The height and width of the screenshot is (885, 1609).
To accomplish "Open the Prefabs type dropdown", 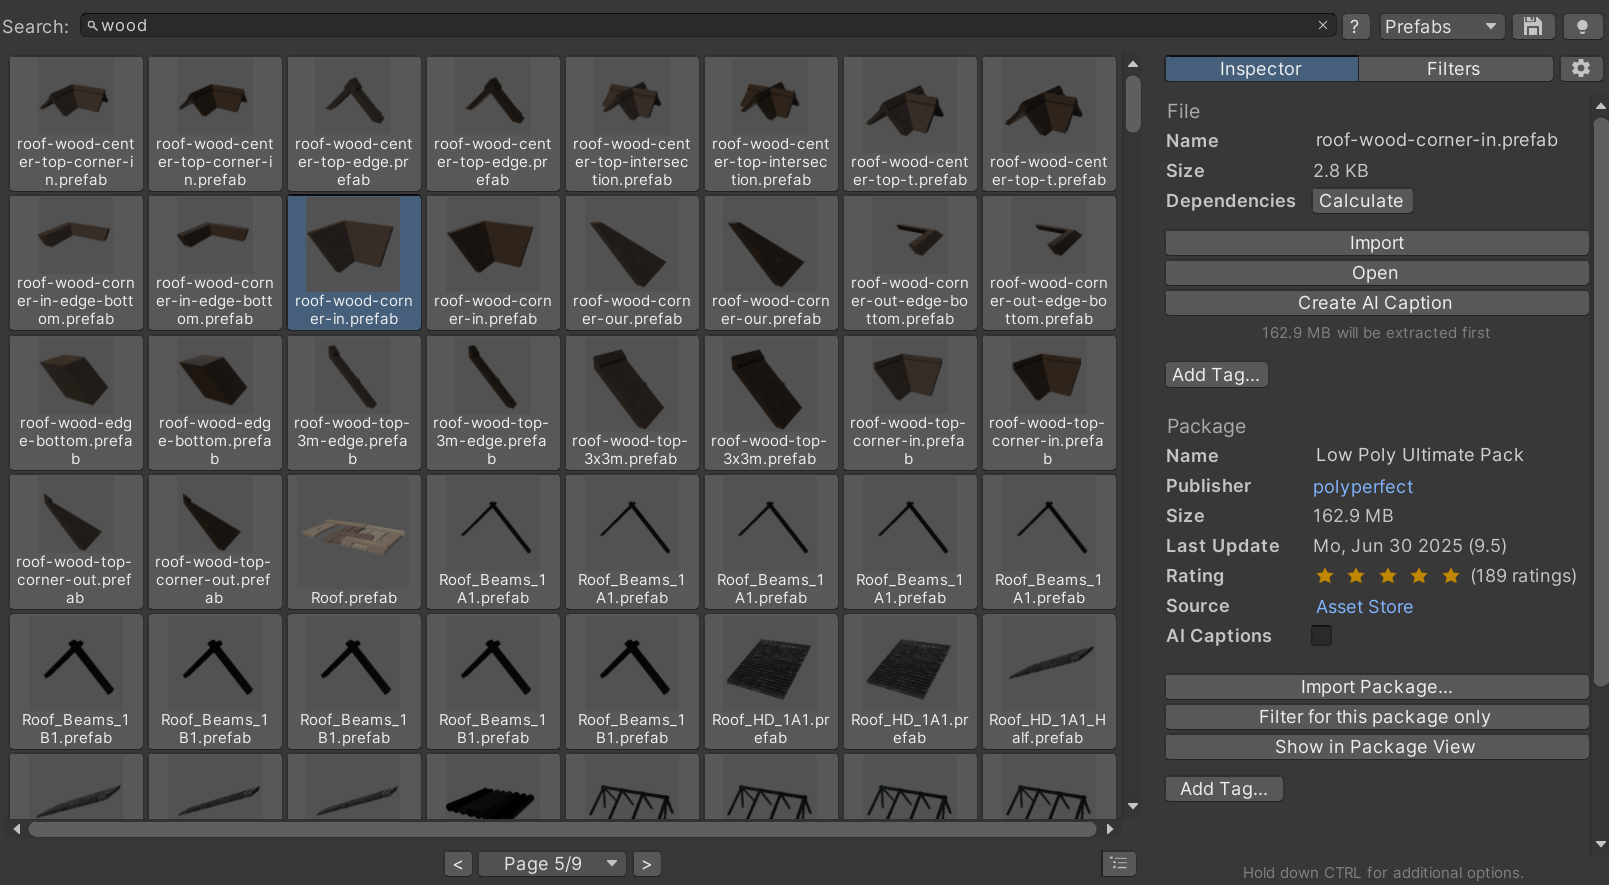I will 1441,27.
